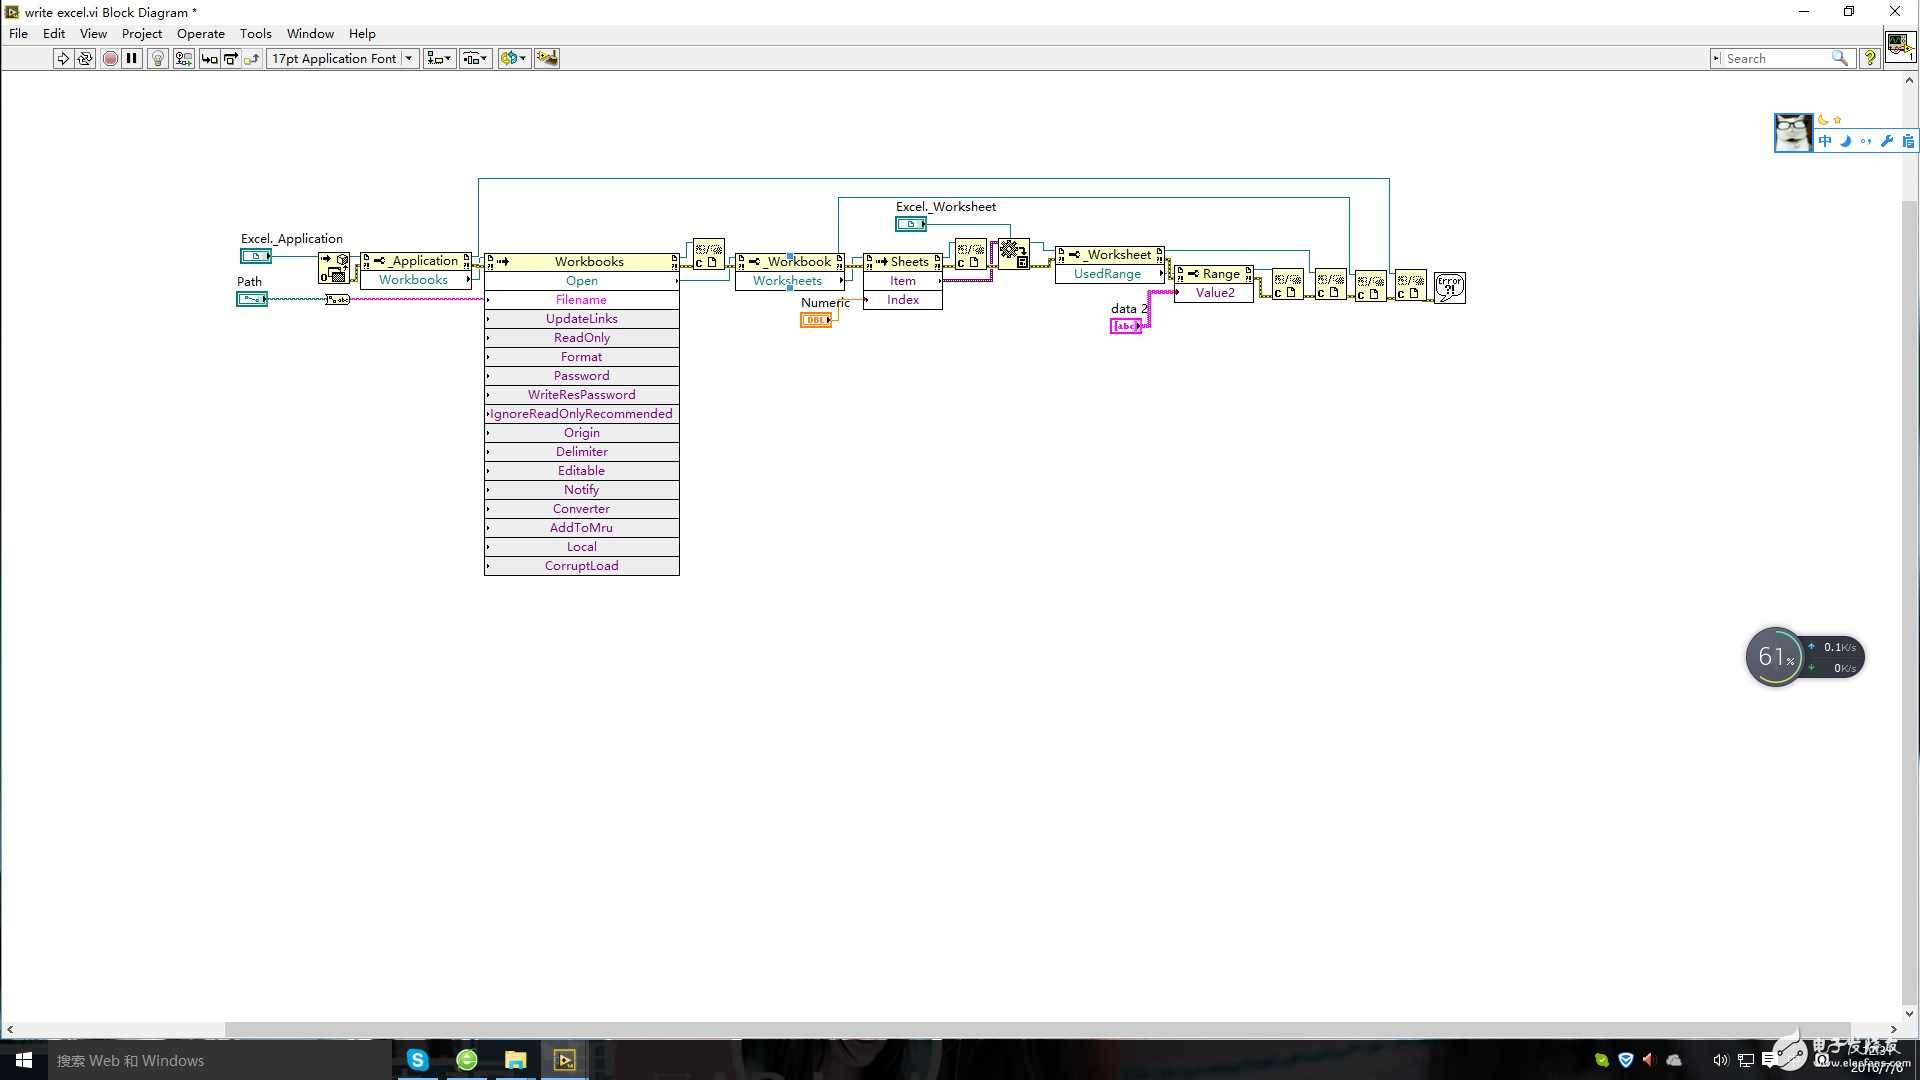Open the Distribute Objects dropdown
This screenshot has height=1080, width=1920.
pos(475,58)
